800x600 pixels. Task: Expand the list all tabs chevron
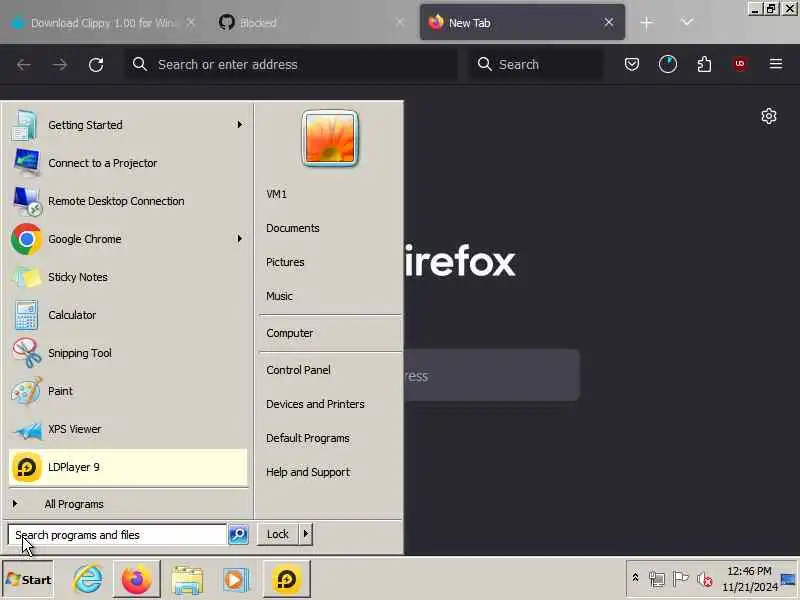tap(687, 22)
